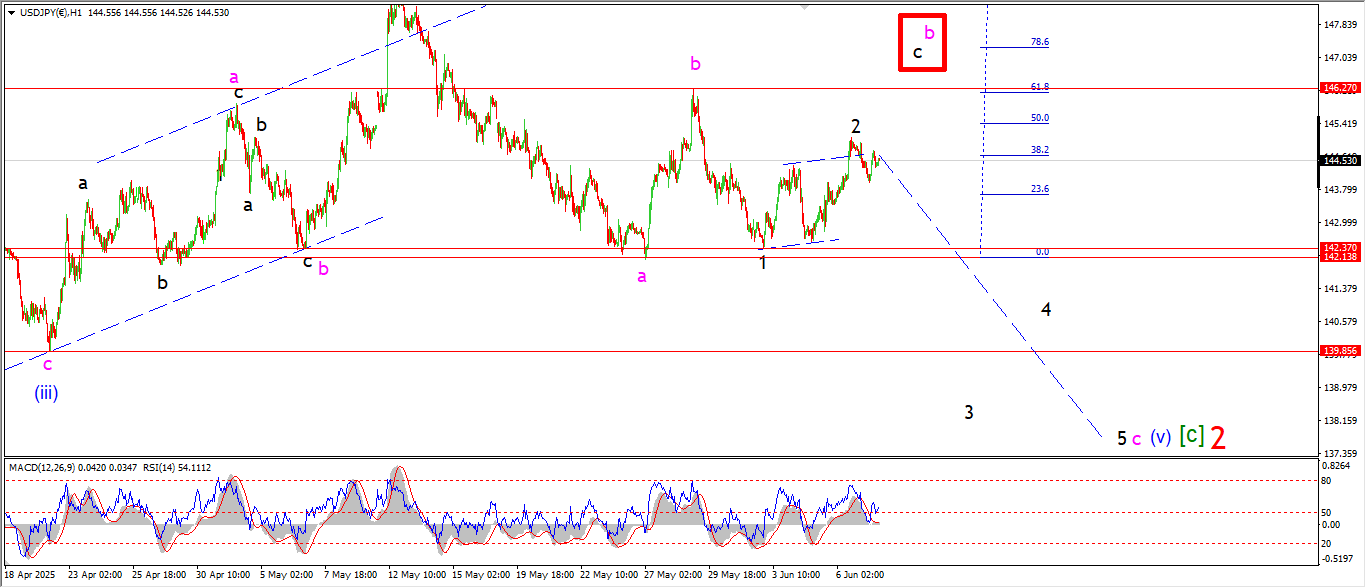This screenshot has width=1366, height=588.
Task: Click the black wave 3 label
Action: tap(969, 412)
